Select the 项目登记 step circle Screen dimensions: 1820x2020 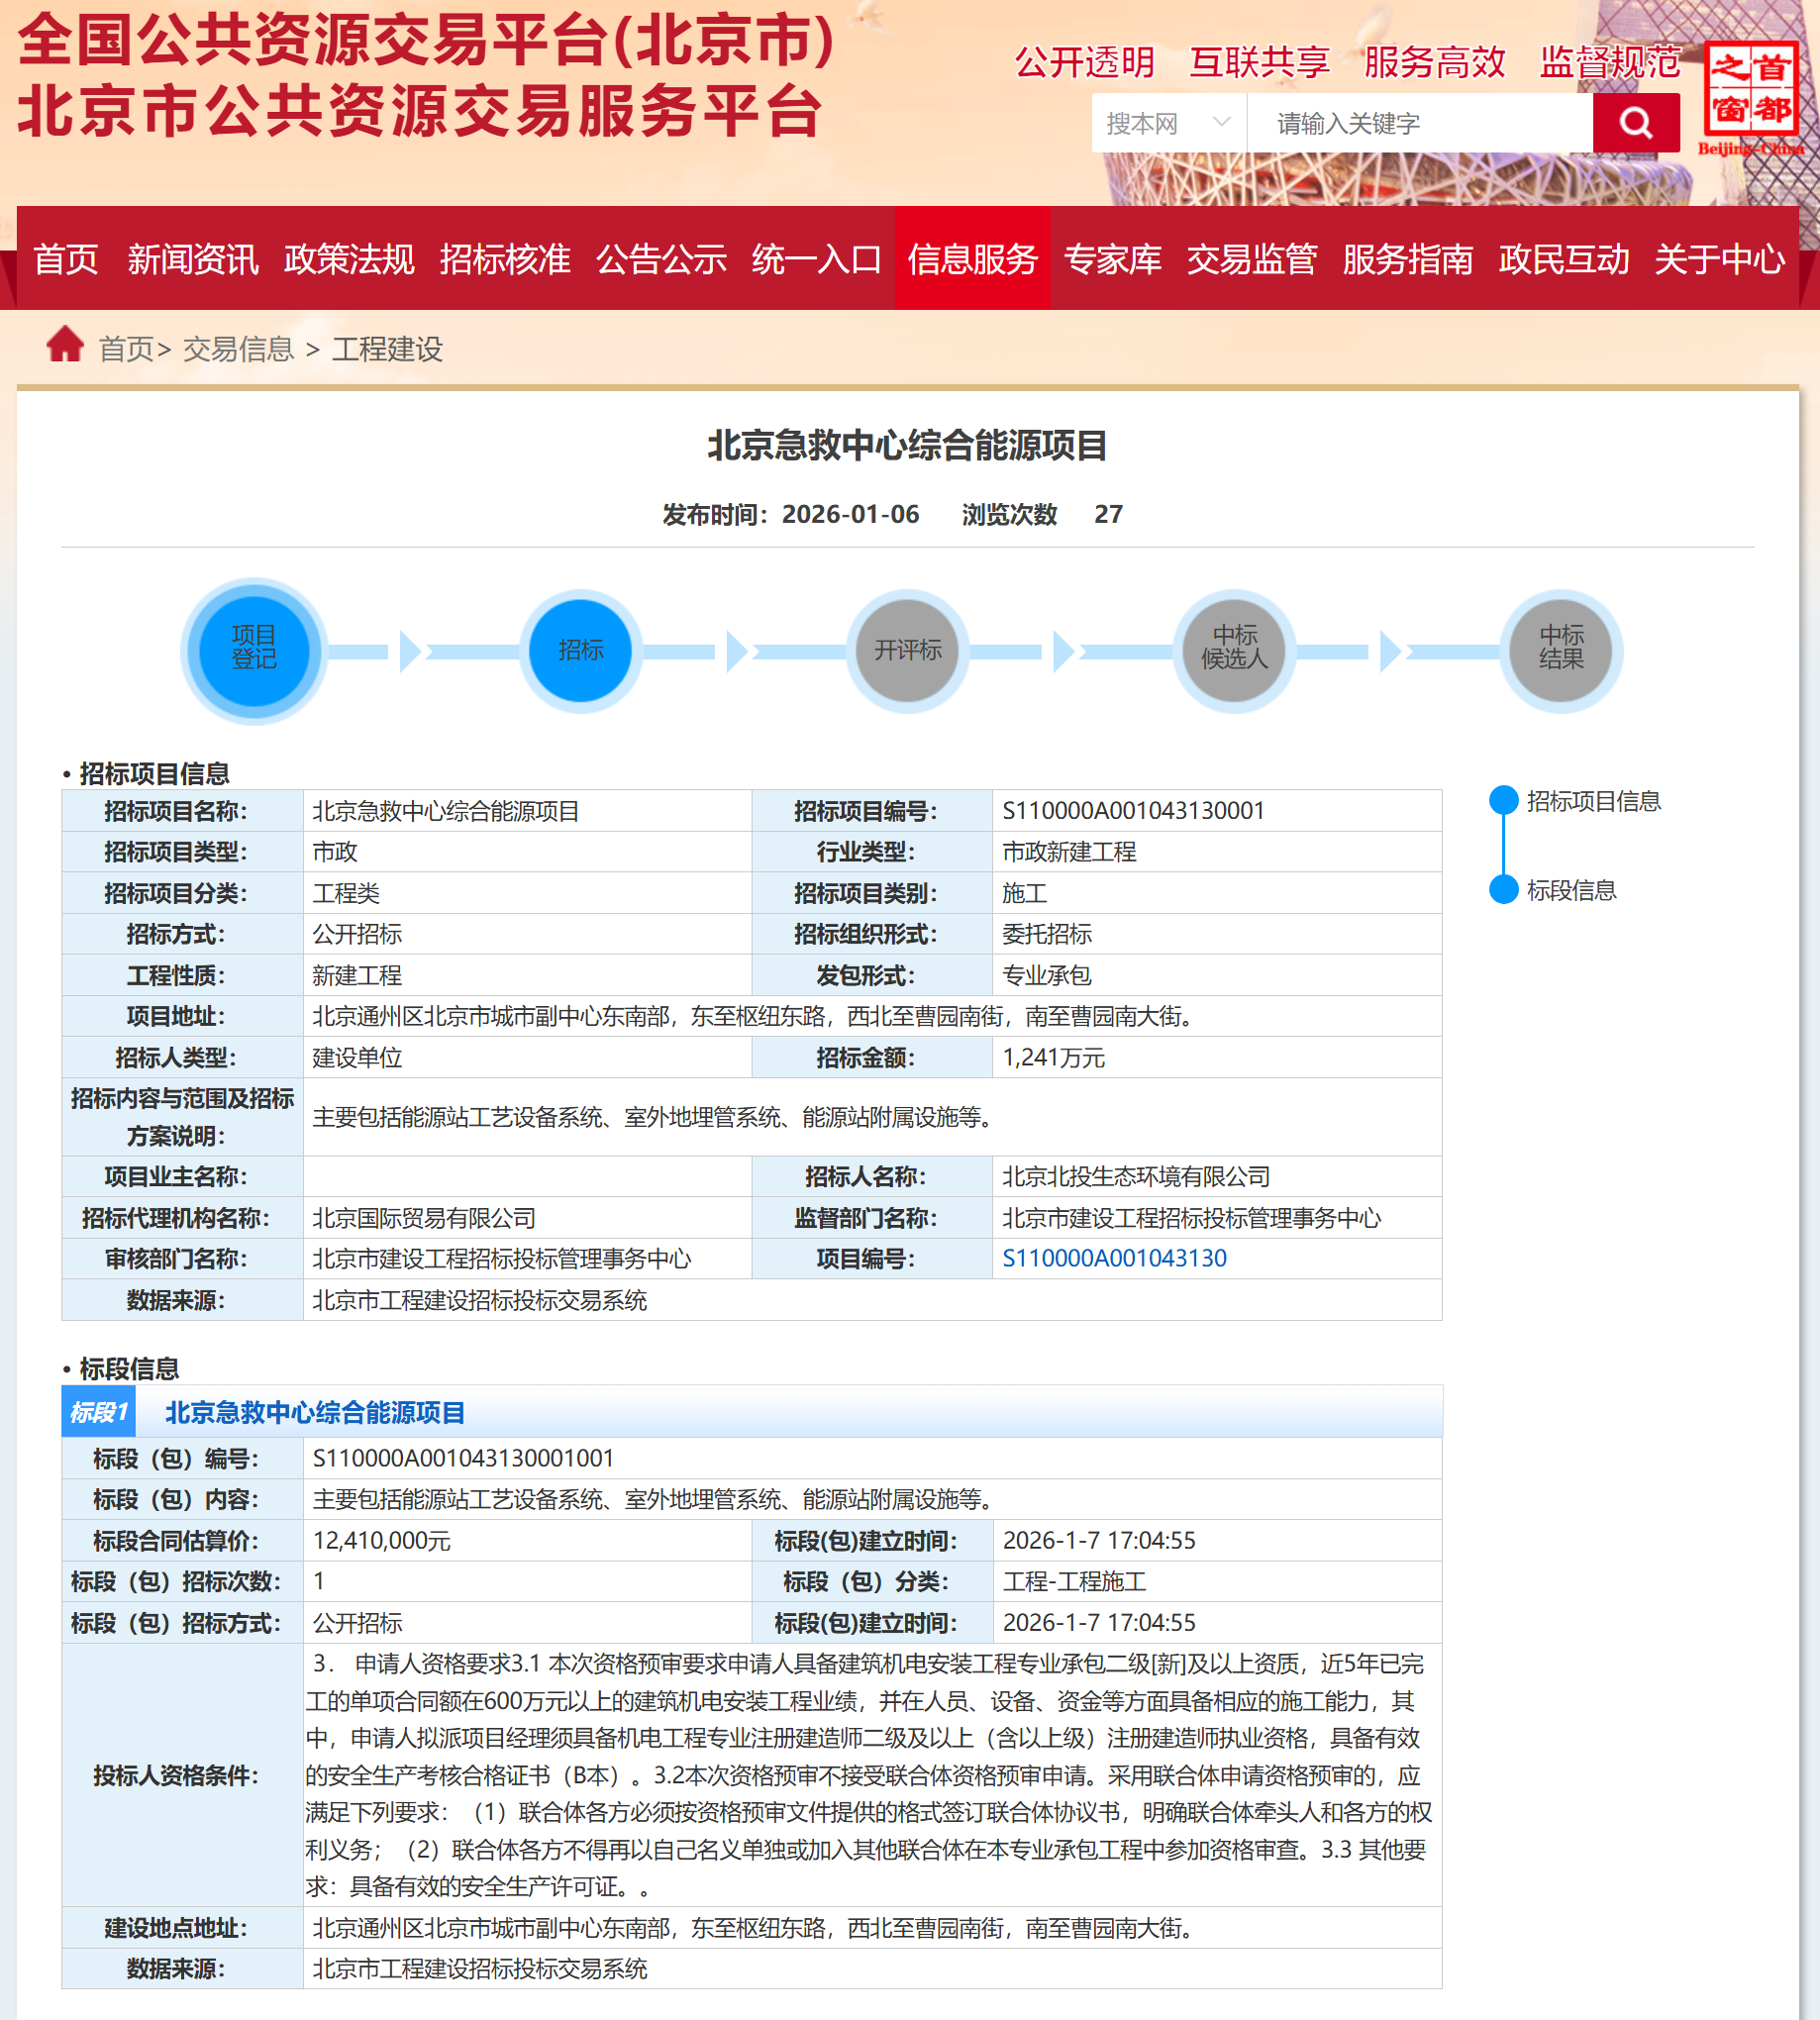254,650
